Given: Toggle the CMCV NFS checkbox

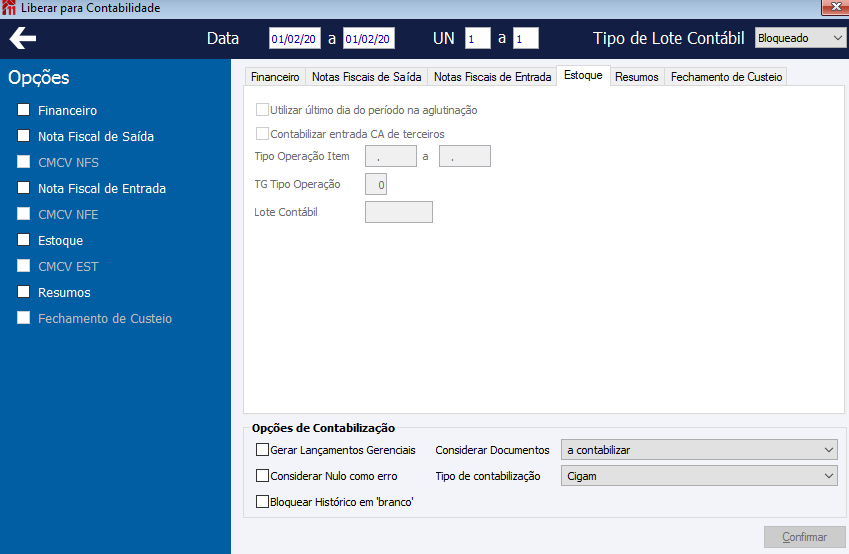Looking at the screenshot, I should click(23, 162).
